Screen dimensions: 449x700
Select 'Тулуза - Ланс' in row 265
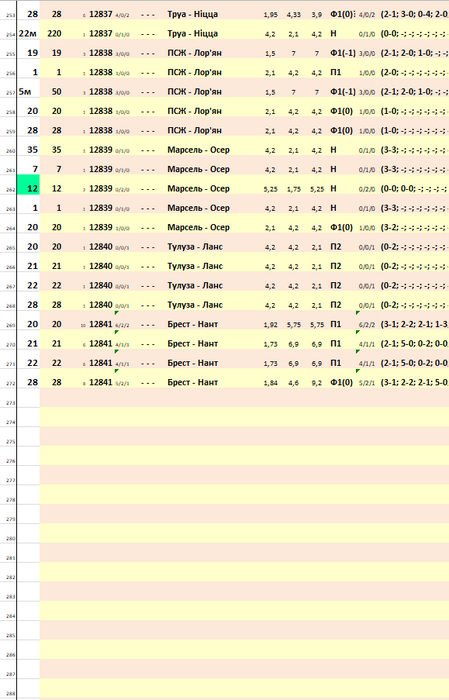tap(195, 246)
